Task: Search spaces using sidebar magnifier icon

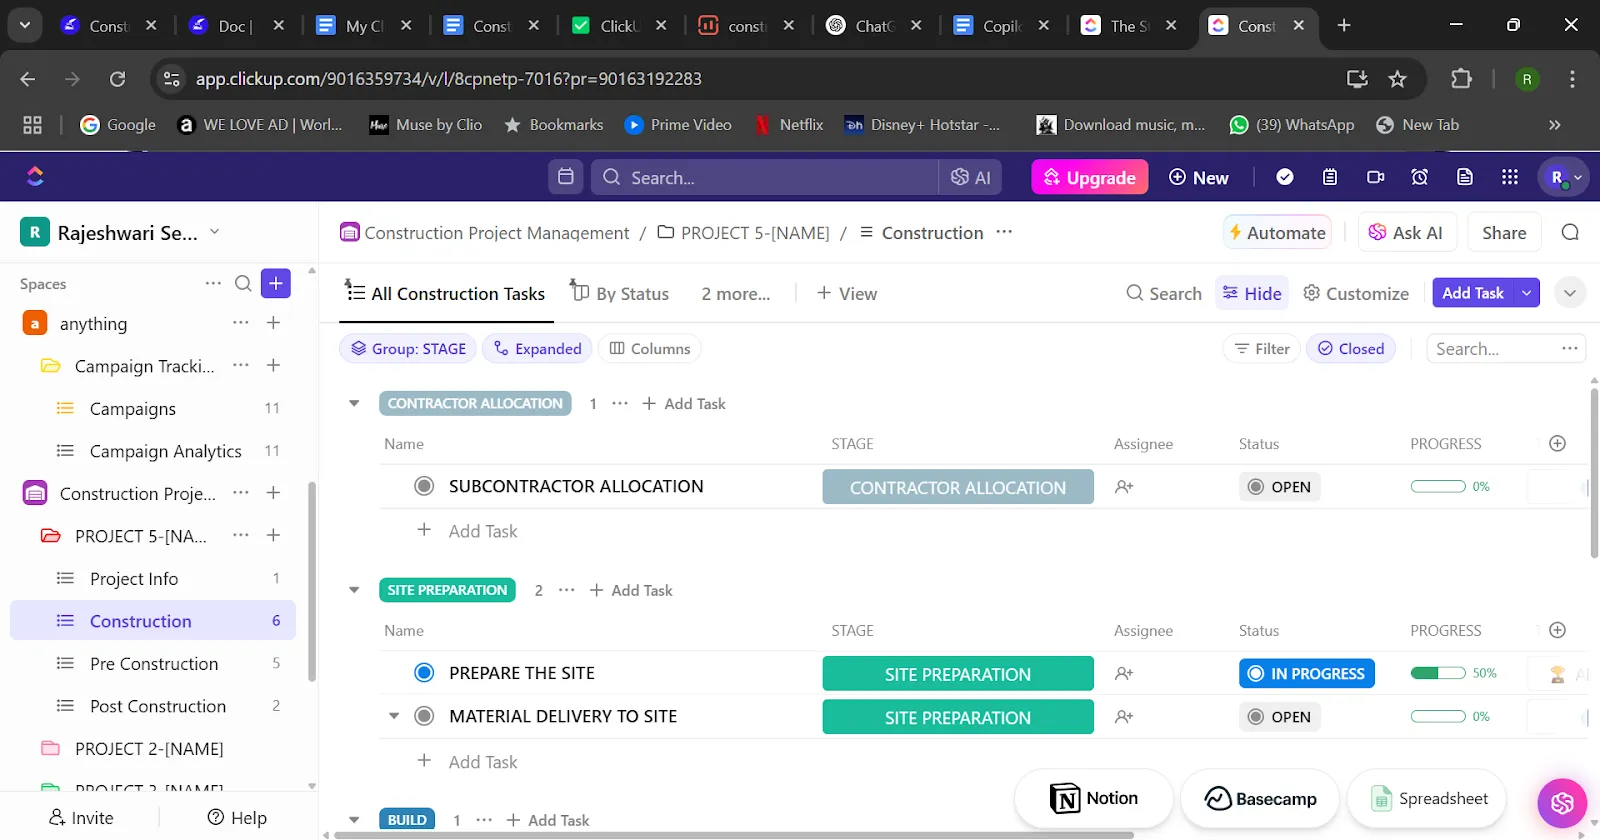Action: click(x=243, y=284)
